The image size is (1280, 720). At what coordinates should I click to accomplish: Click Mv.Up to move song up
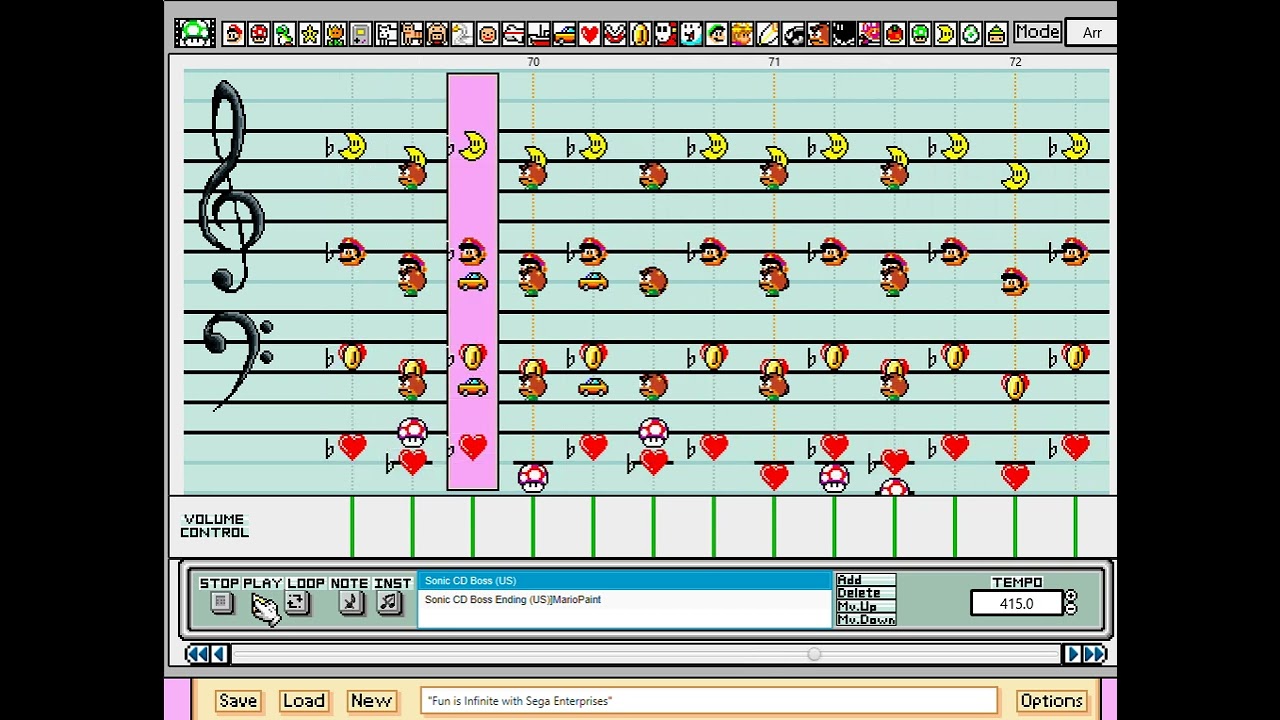click(x=866, y=606)
